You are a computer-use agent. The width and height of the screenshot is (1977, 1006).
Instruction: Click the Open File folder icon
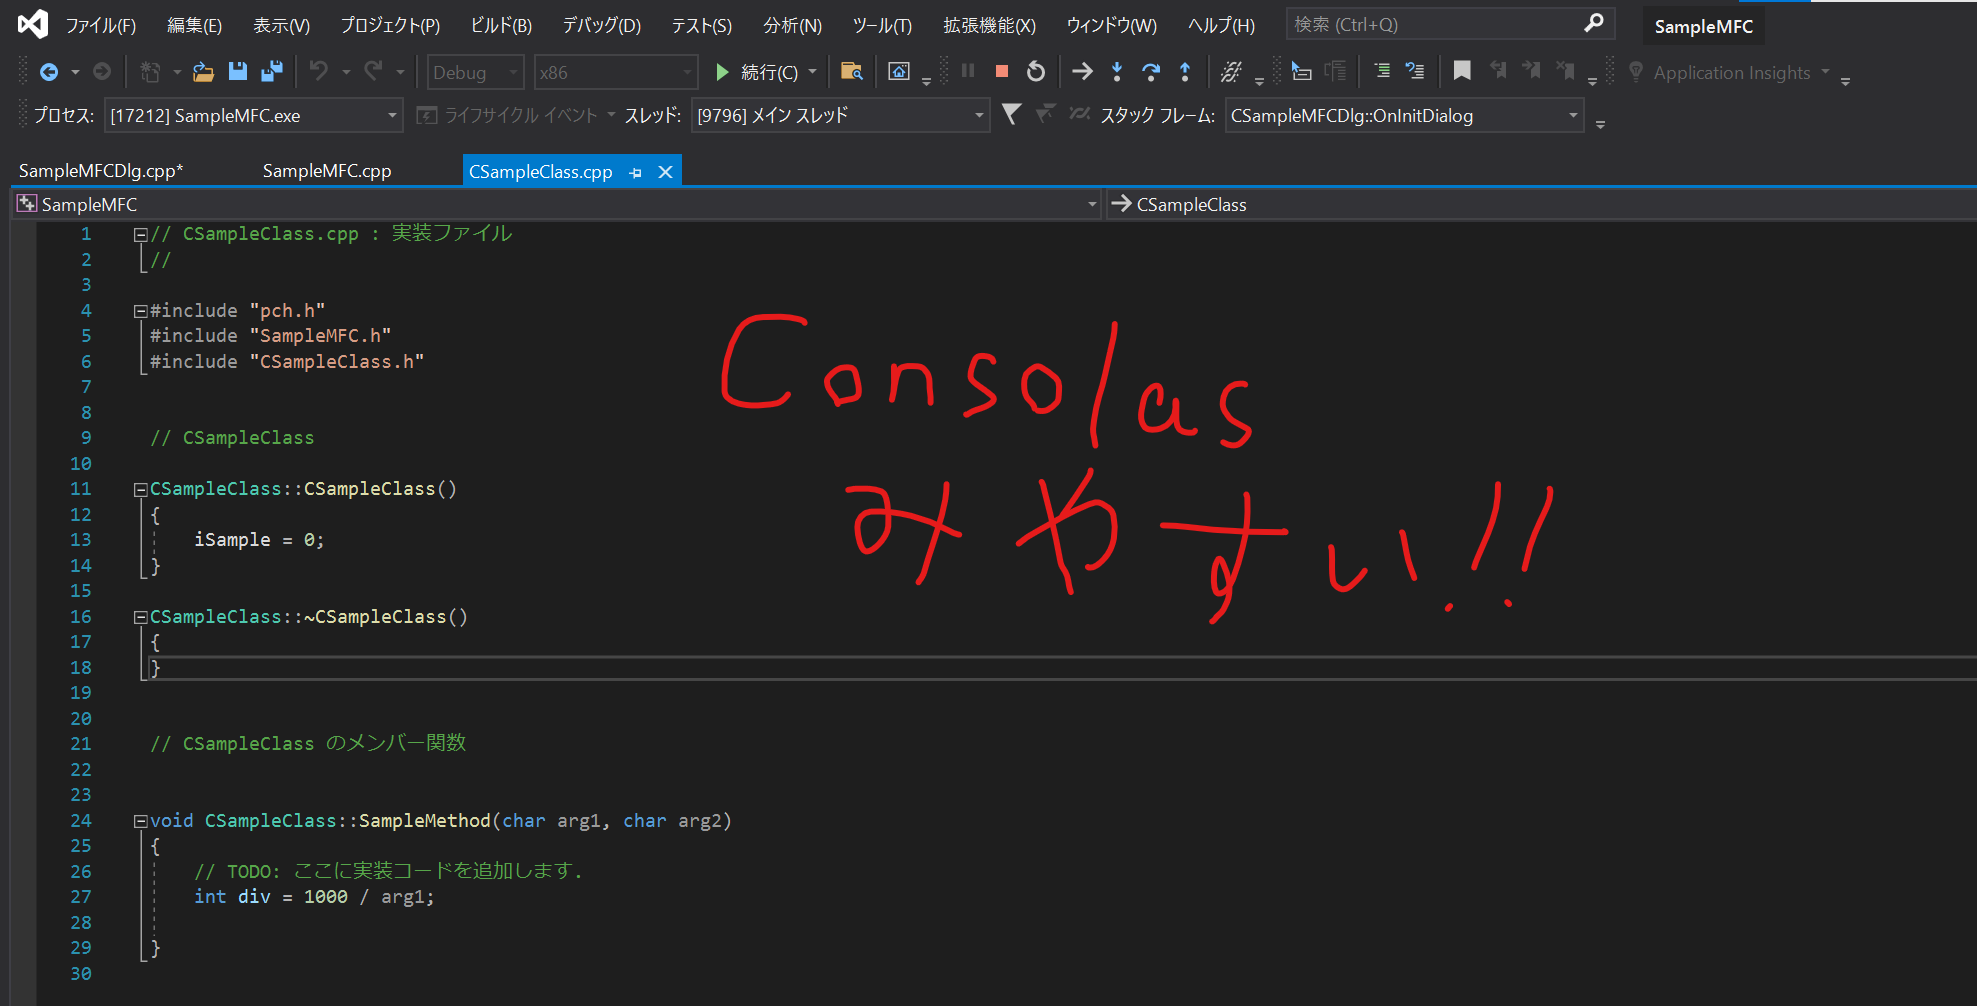[203, 72]
